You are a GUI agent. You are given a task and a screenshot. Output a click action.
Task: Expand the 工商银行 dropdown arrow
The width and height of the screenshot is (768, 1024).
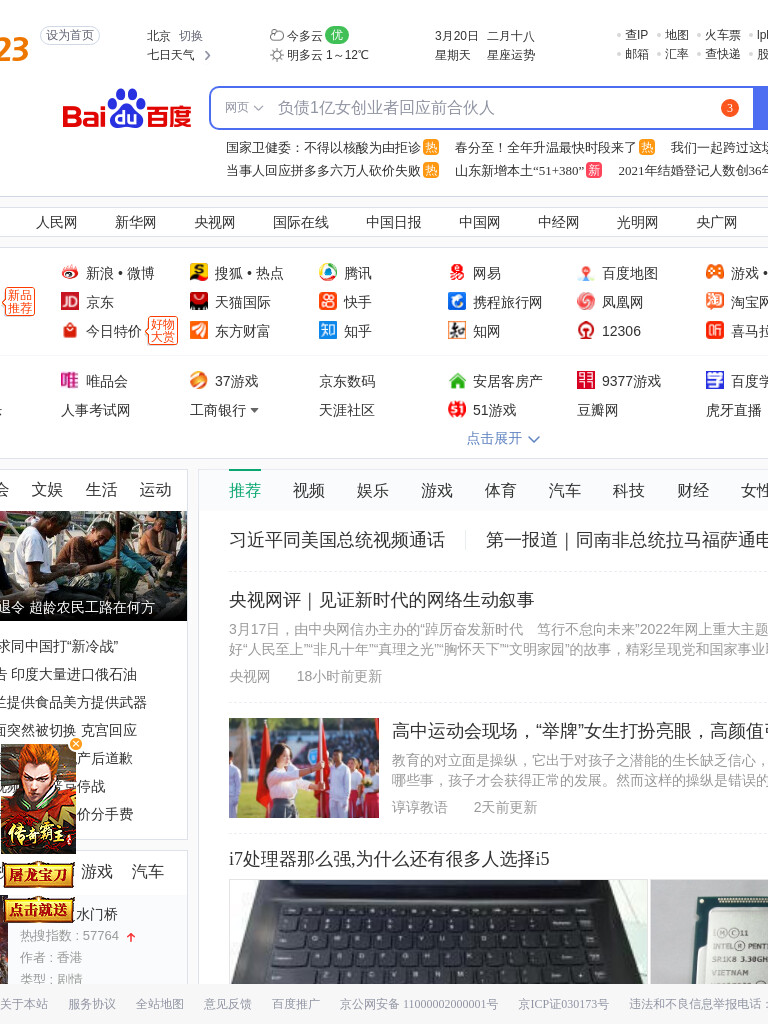point(254,411)
